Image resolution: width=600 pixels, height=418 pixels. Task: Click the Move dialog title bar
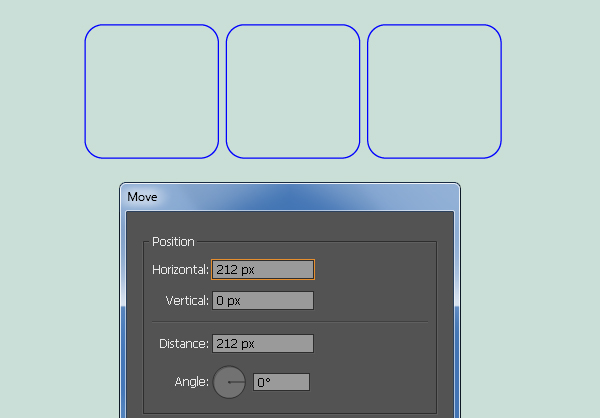click(x=290, y=197)
